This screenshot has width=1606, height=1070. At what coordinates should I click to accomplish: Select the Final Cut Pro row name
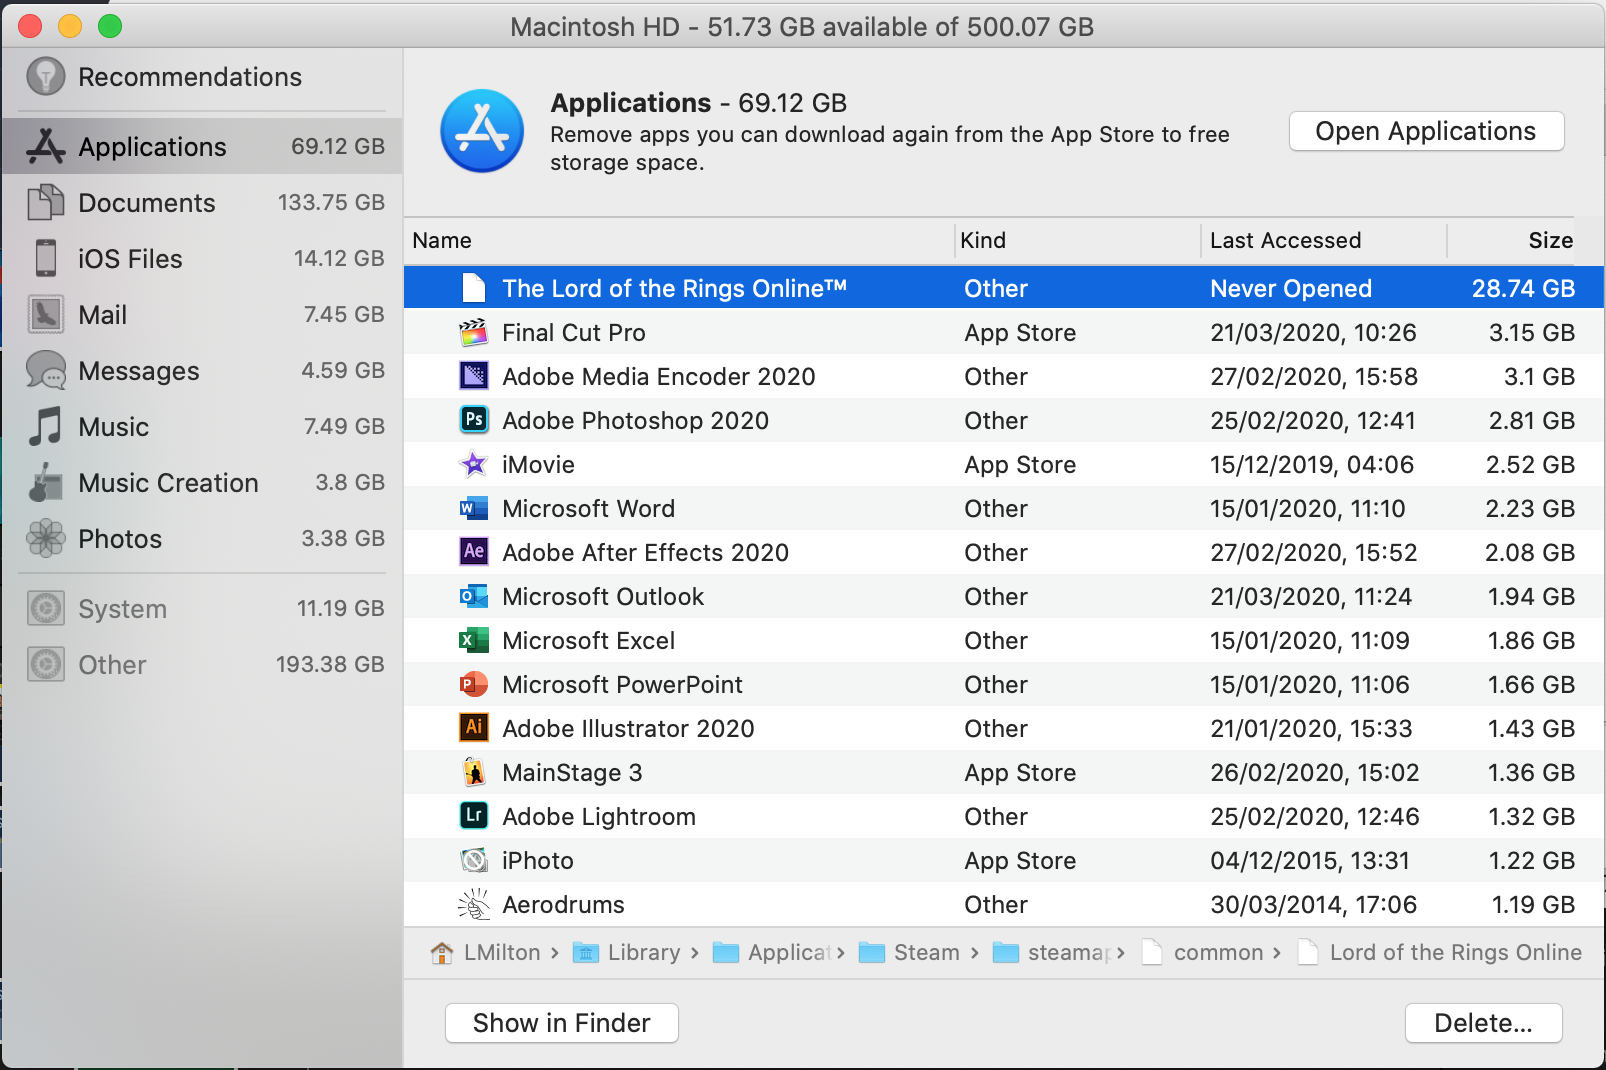[x=574, y=332]
